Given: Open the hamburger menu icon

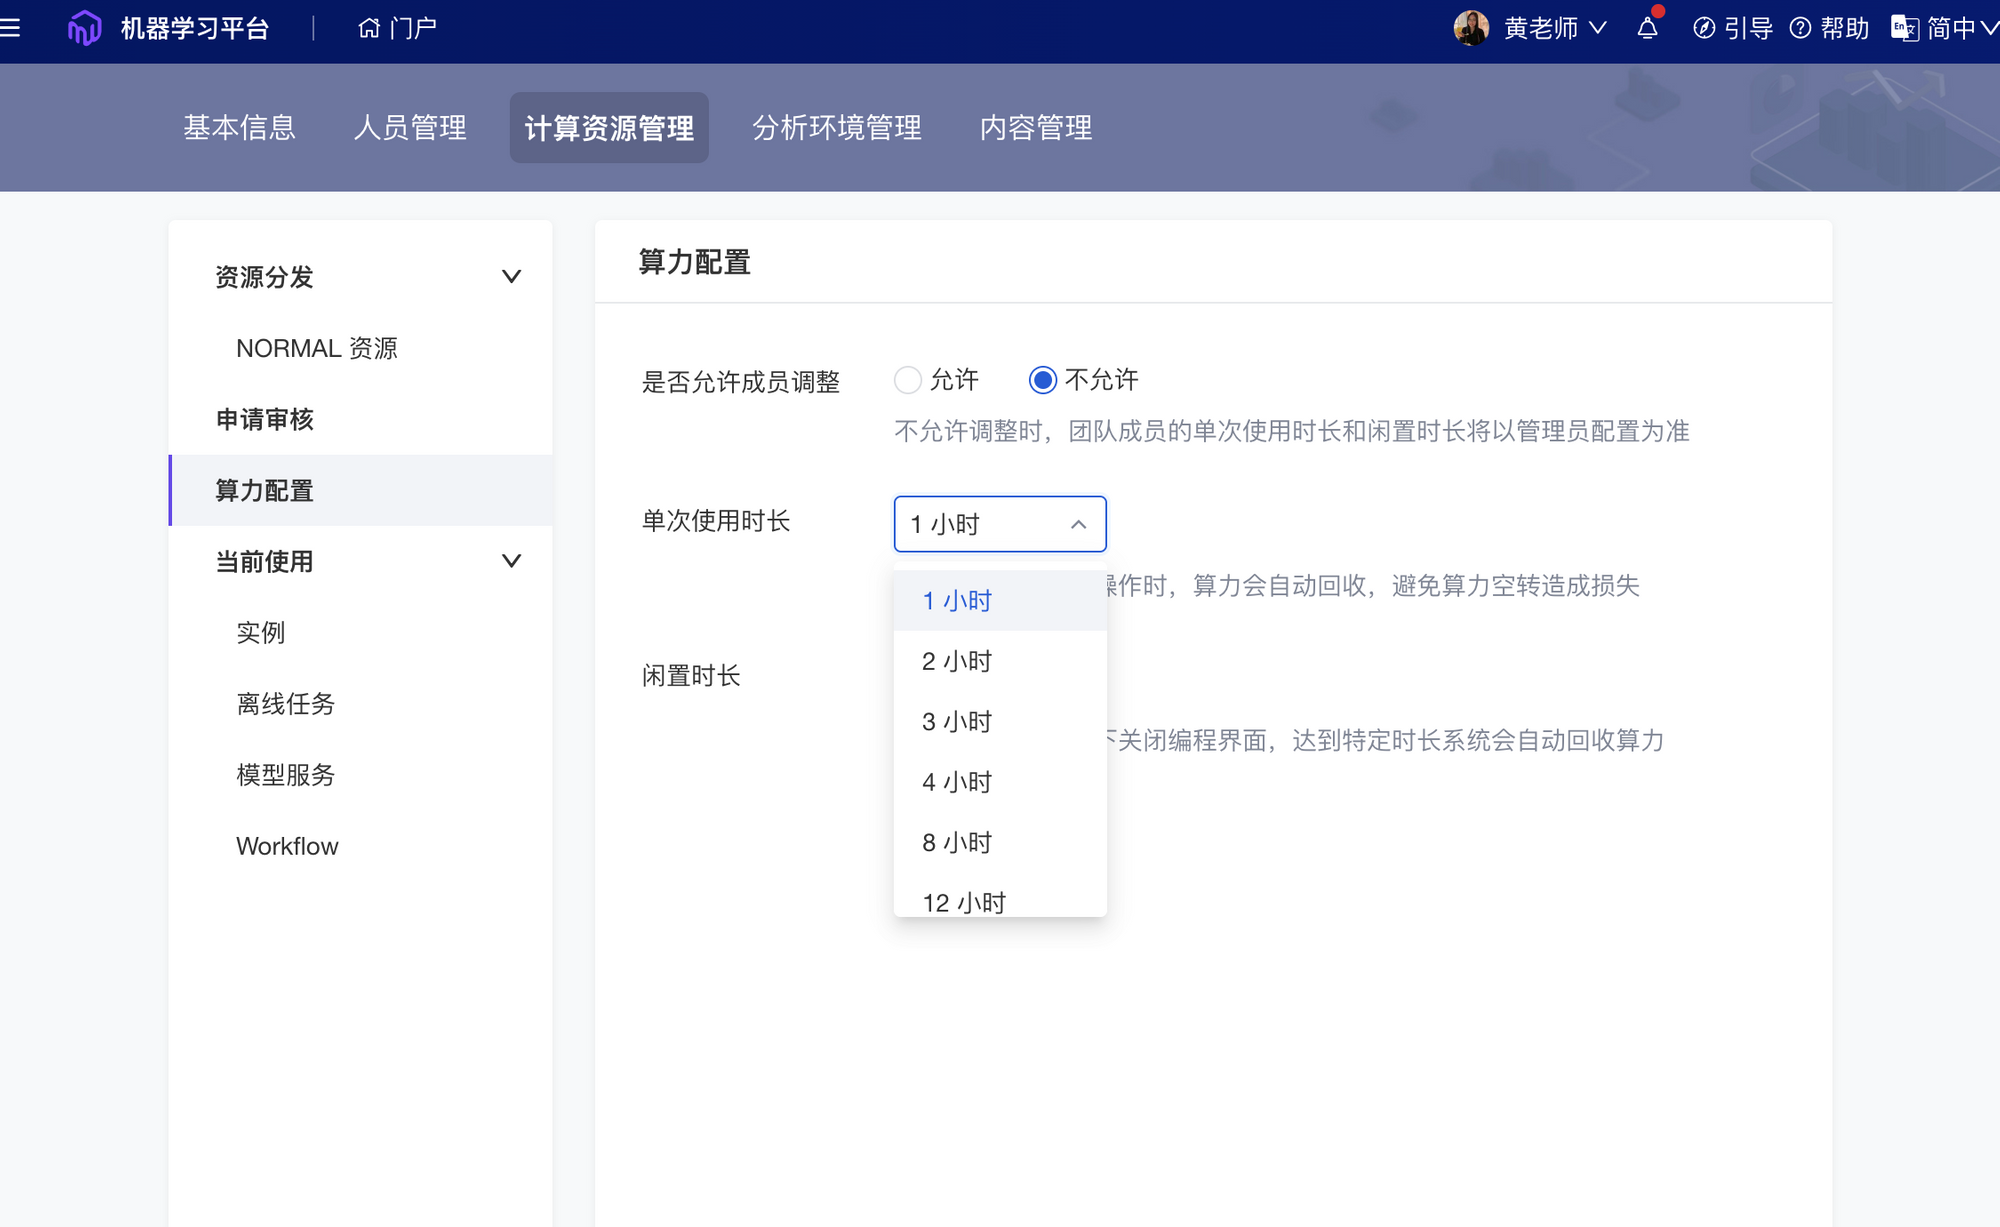Looking at the screenshot, I should (10, 28).
